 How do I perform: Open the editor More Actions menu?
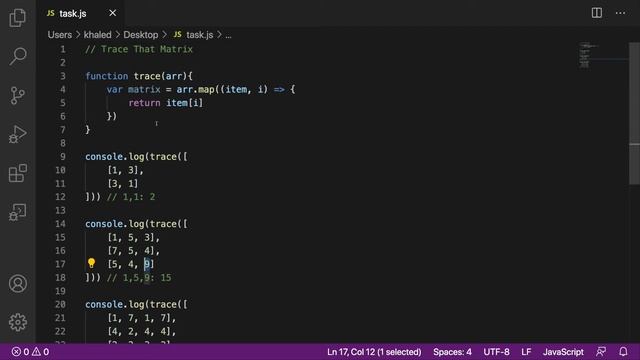[x=620, y=13]
